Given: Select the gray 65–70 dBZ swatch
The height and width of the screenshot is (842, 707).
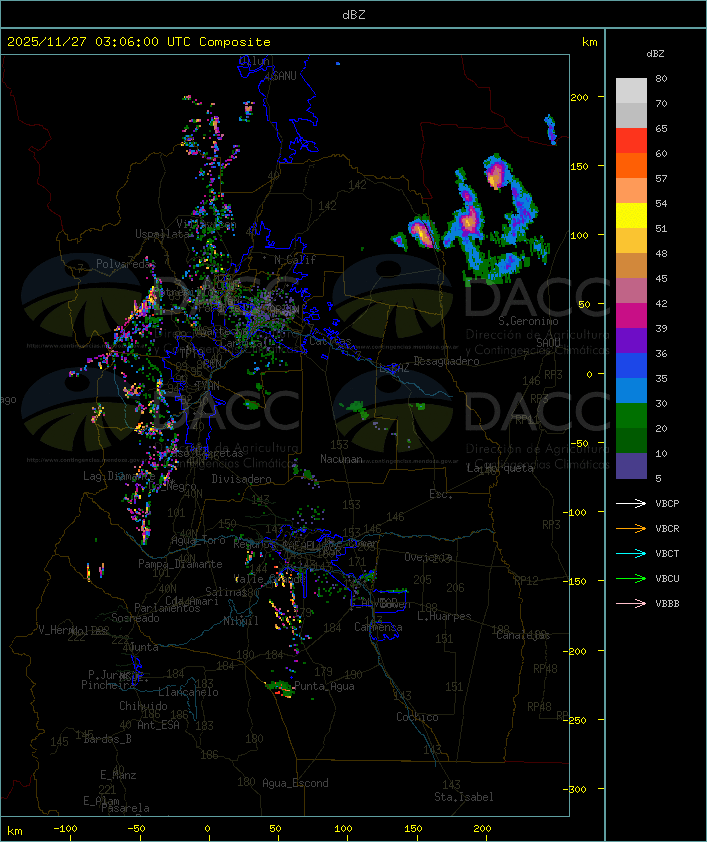Looking at the screenshot, I should (x=631, y=115).
